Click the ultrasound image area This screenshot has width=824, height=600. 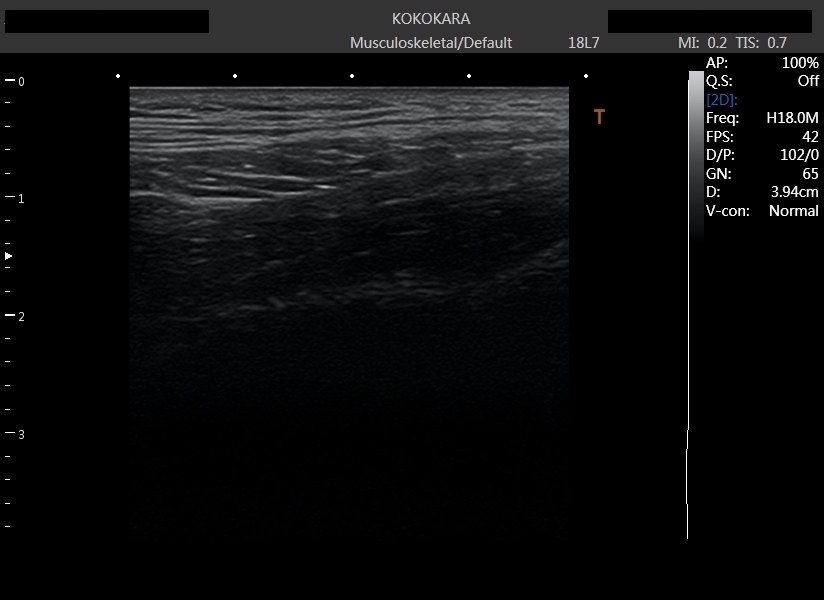[349, 313]
